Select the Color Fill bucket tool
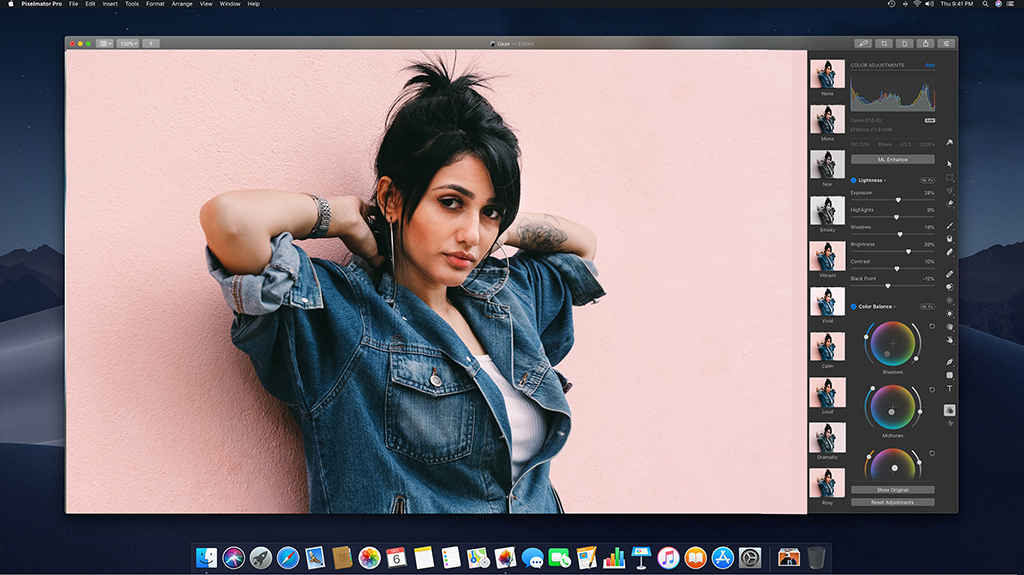Screen dimensions: 1024x575 950,238
